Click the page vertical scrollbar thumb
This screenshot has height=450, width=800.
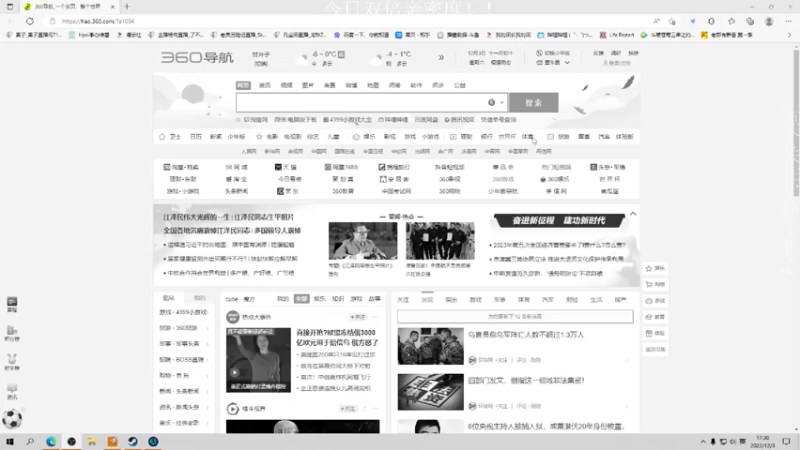click(796, 121)
